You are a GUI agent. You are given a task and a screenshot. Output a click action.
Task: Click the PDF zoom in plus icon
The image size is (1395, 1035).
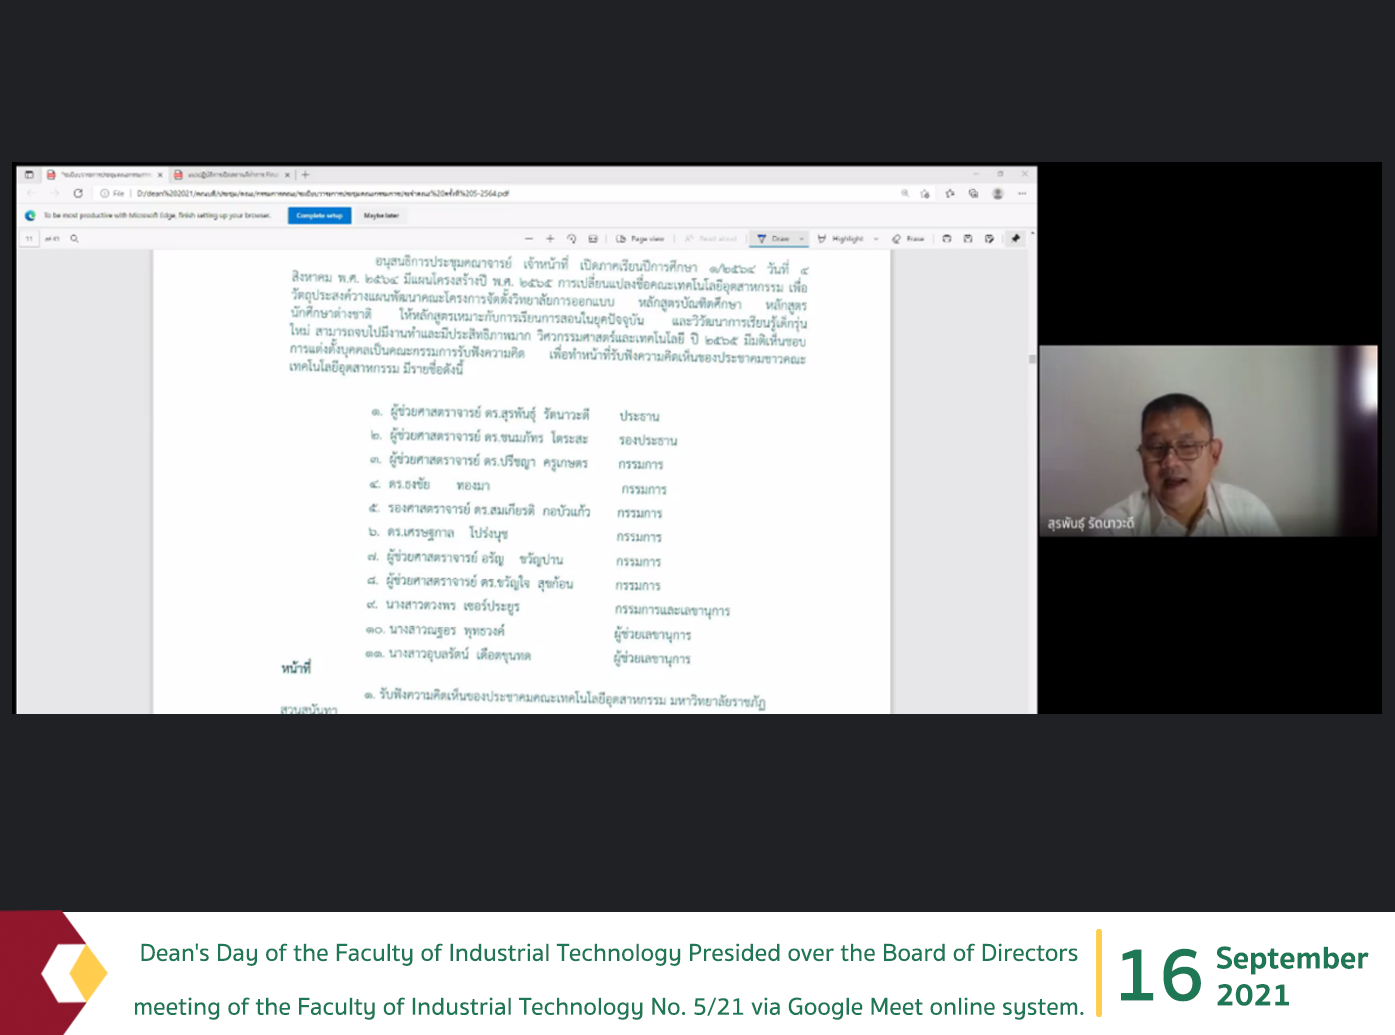click(550, 239)
